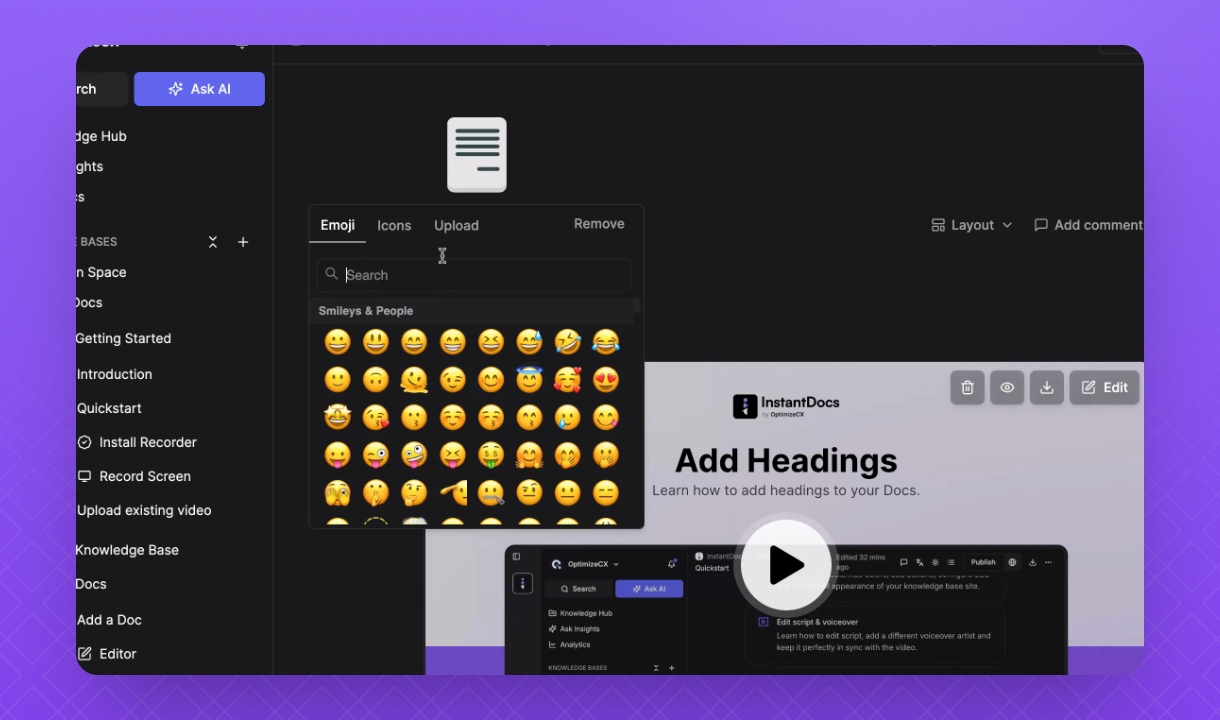The image size is (1220, 720).
Task: Open the Editor page in the sidebar
Action: (x=107, y=654)
